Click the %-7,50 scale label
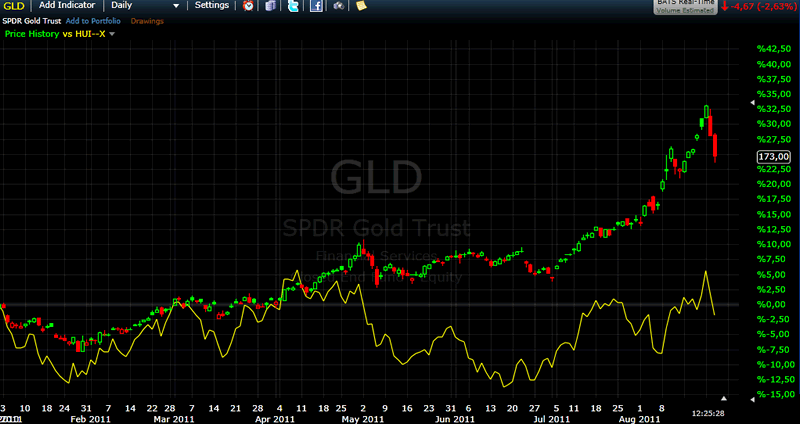This screenshot has height=424, width=800. point(776,350)
